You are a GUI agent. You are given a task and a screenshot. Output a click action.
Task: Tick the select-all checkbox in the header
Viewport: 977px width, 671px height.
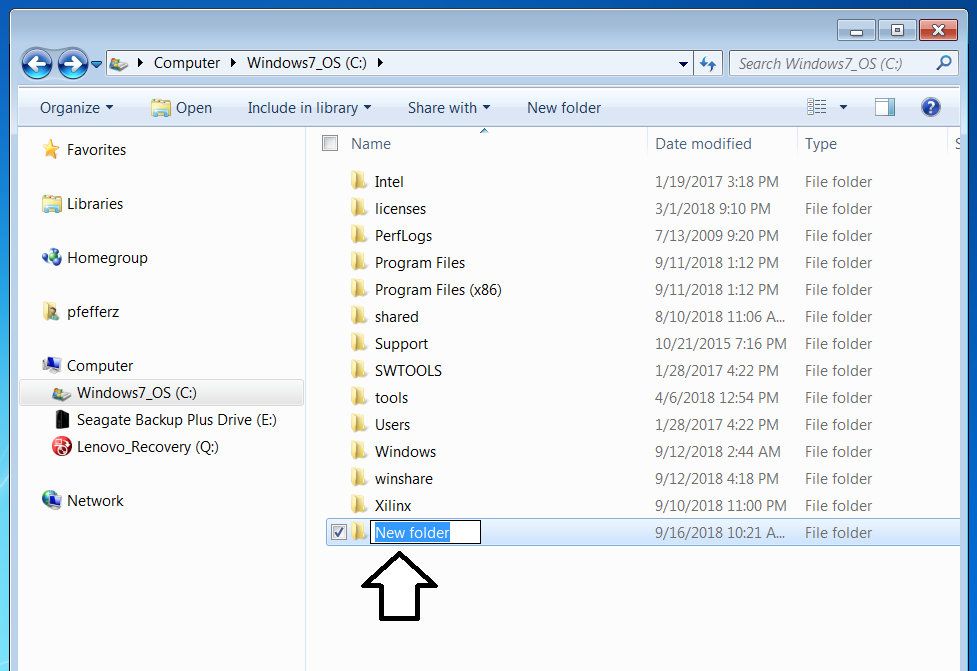[330, 143]
